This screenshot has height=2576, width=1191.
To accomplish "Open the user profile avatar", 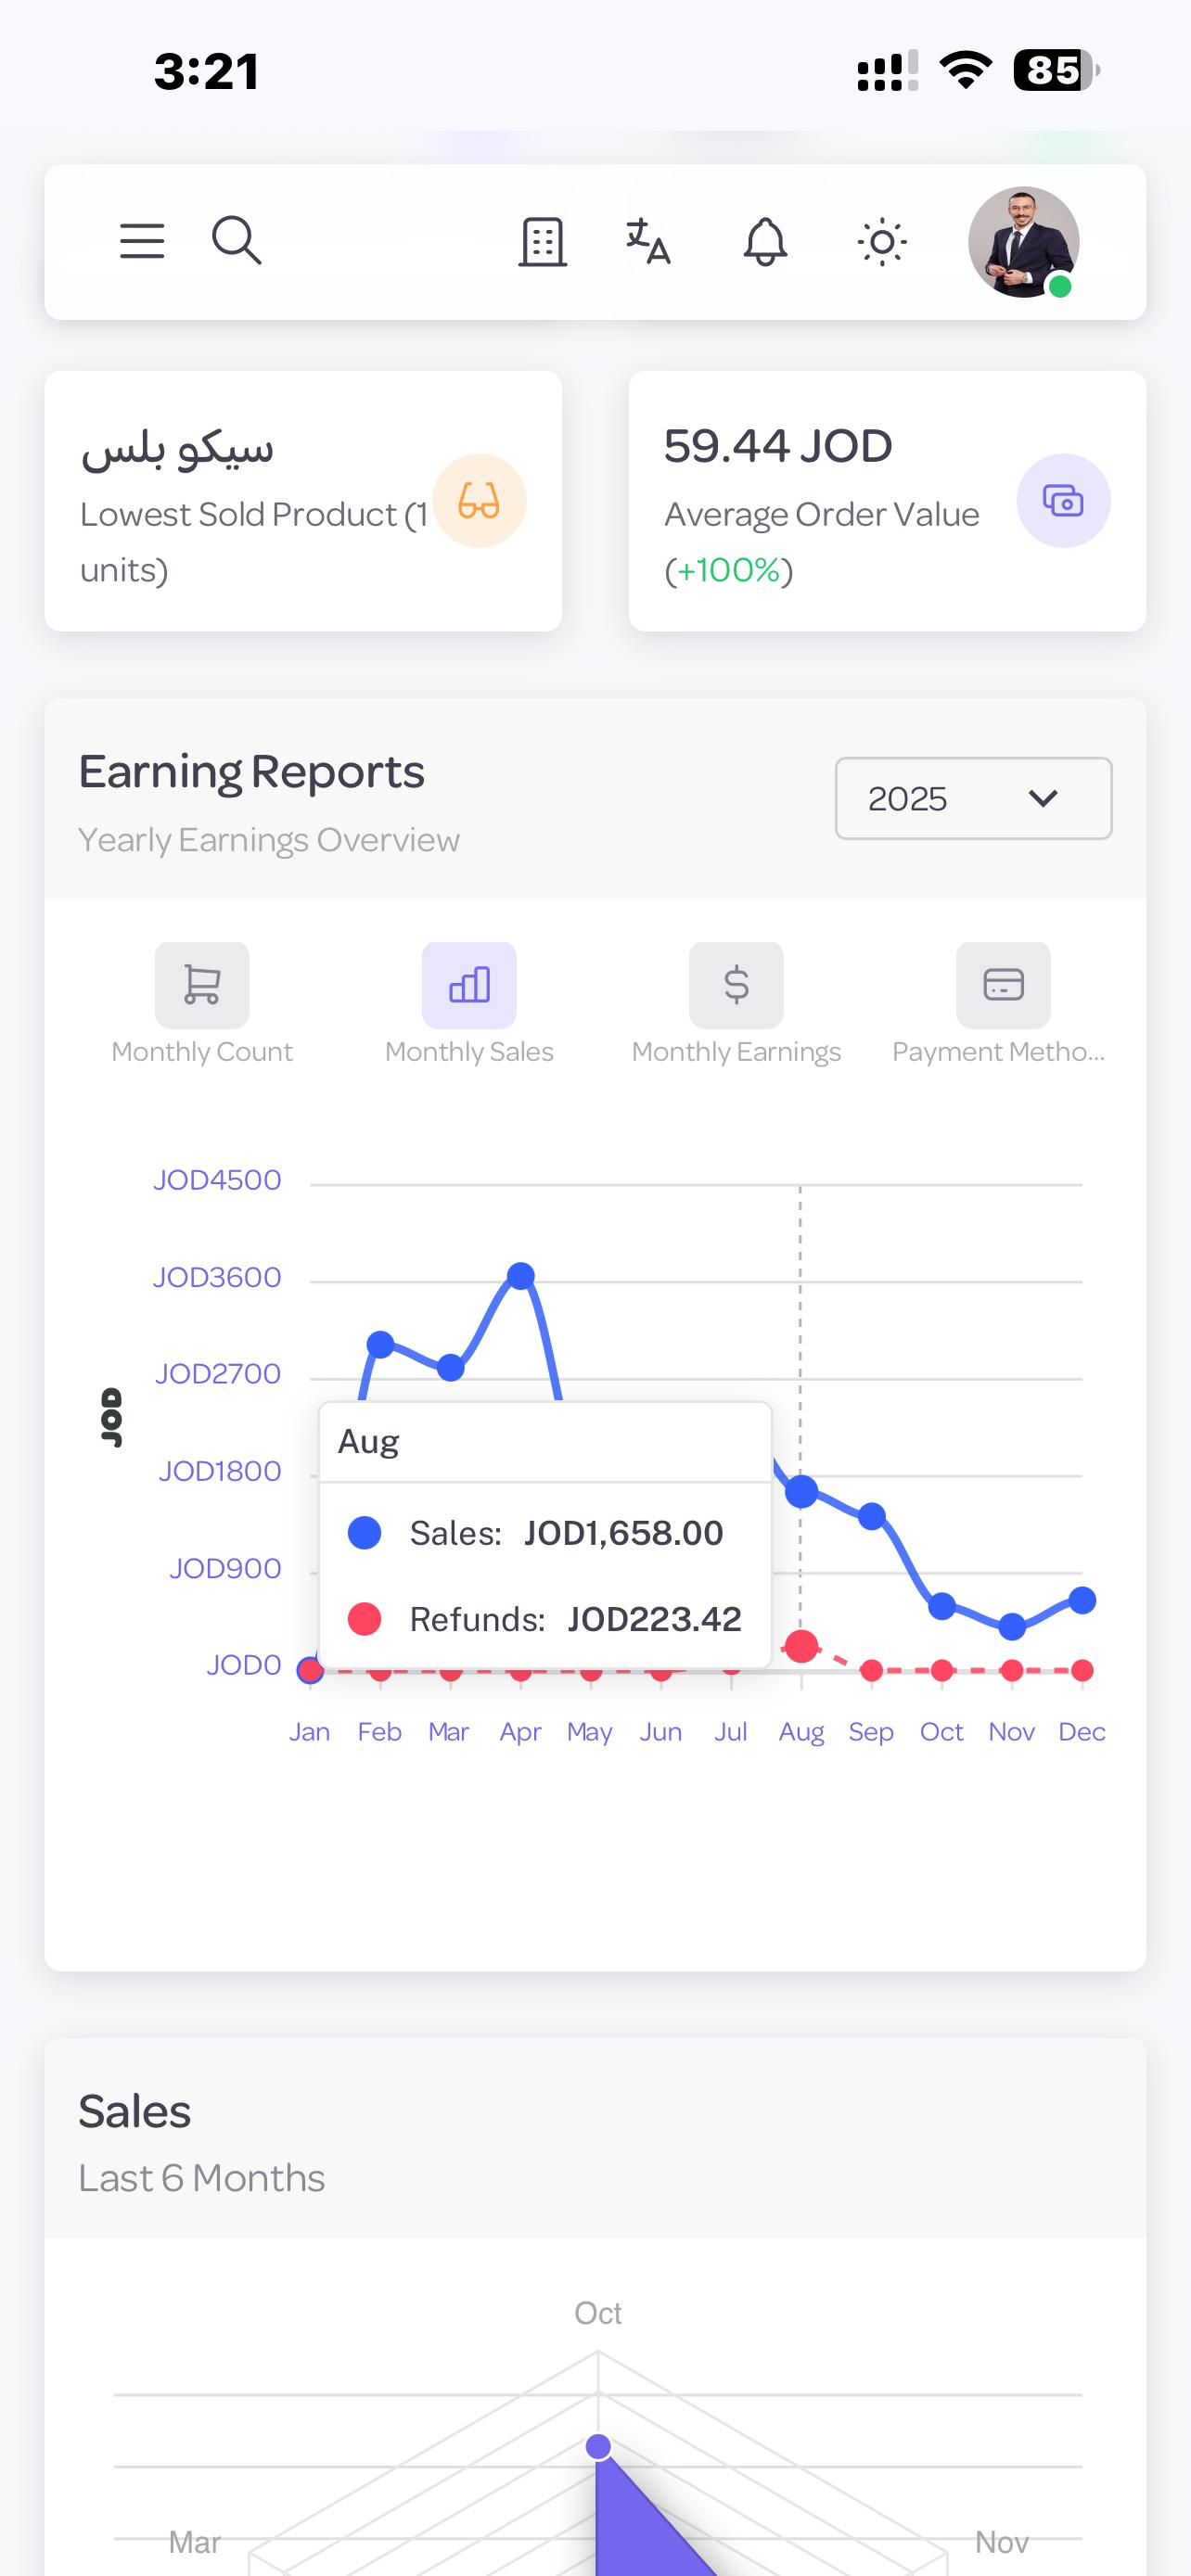I will click(x=1023, y=242).
